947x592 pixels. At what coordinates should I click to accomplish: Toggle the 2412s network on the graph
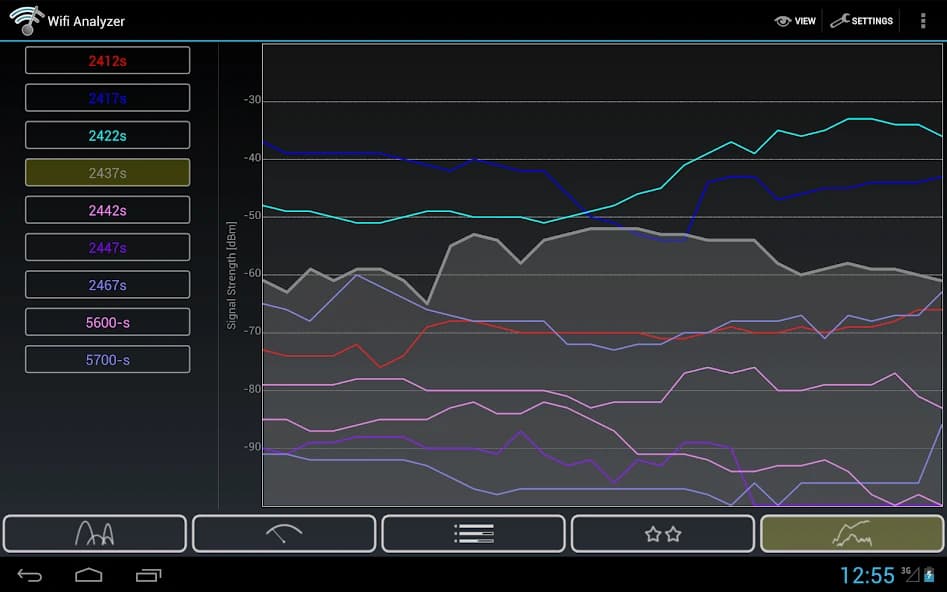[107, 59]
